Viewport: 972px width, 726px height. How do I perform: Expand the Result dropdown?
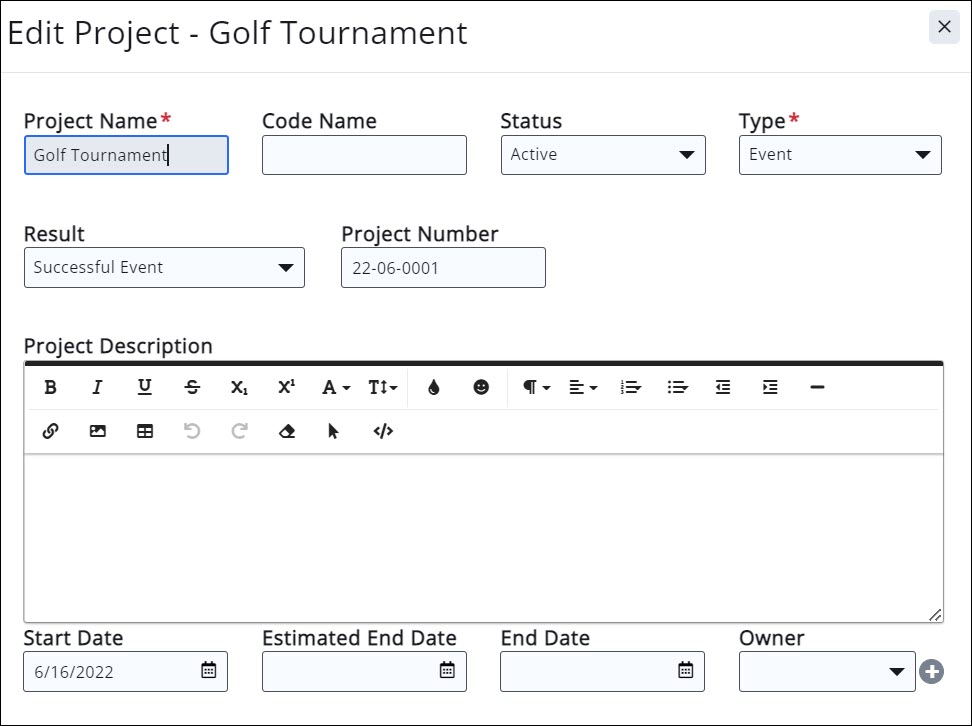point(164,268)
